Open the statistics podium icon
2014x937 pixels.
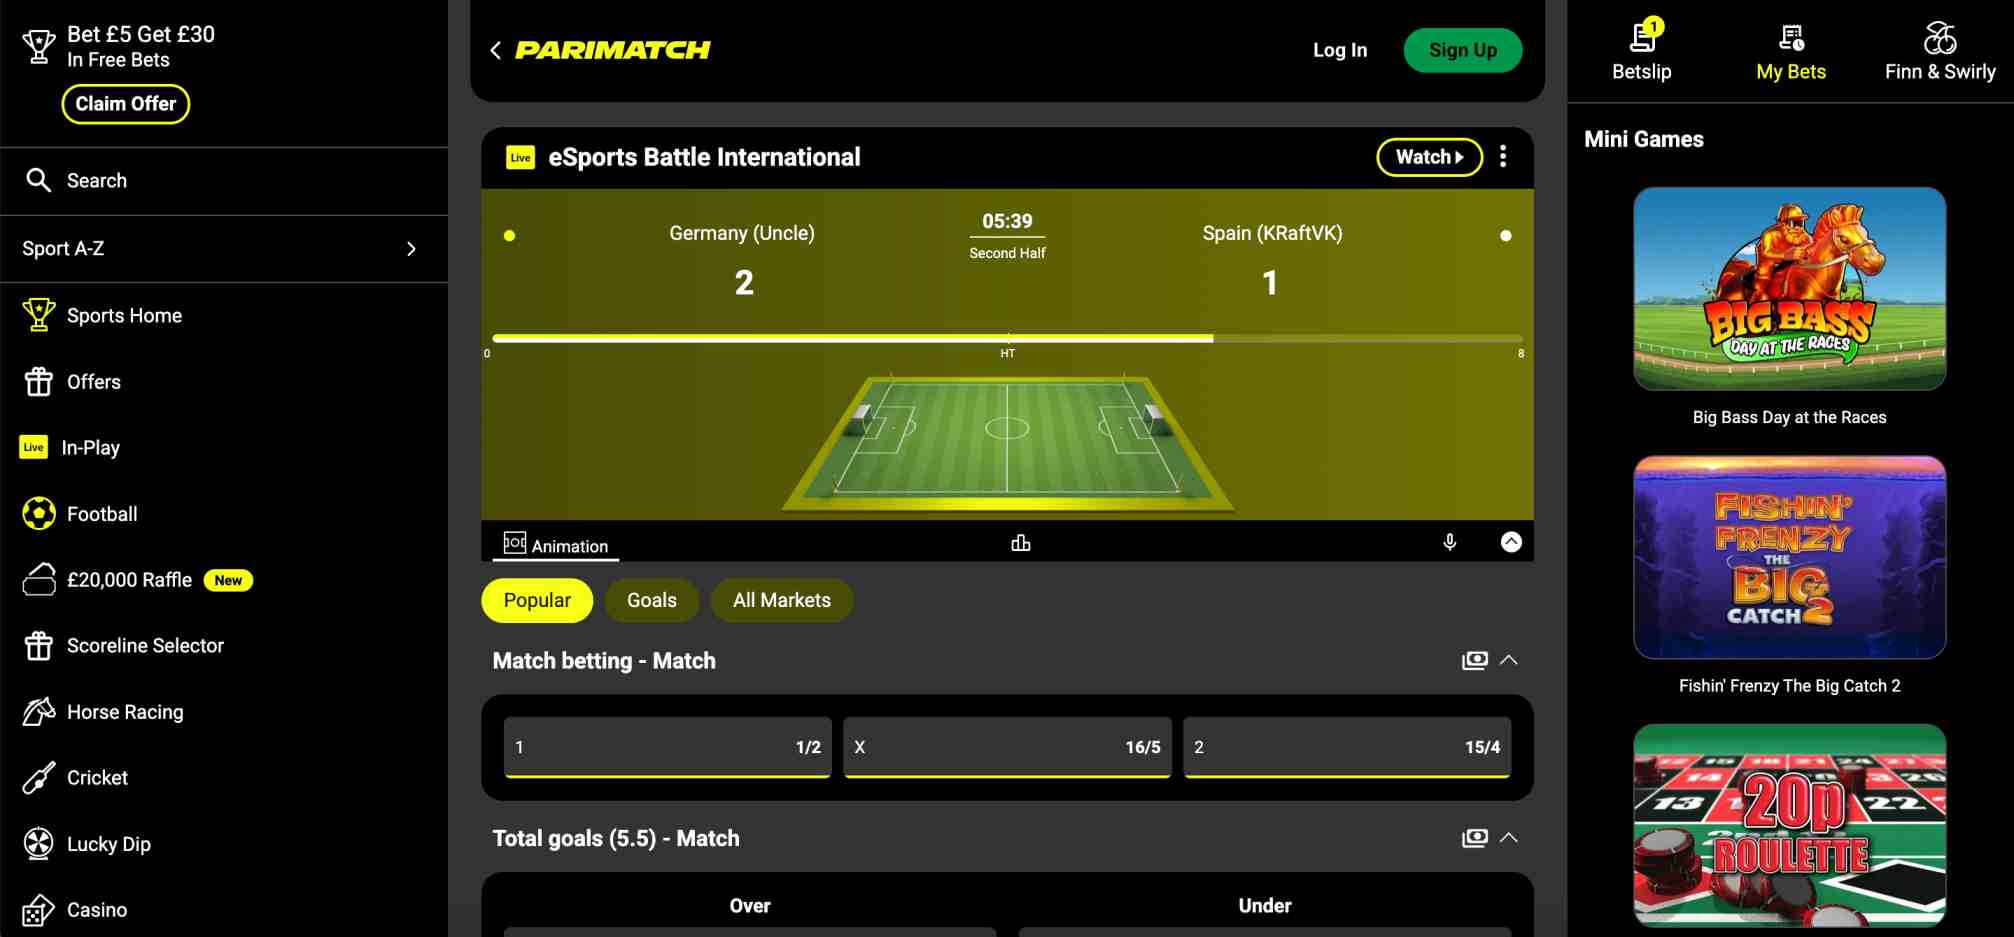[1020, 543]
